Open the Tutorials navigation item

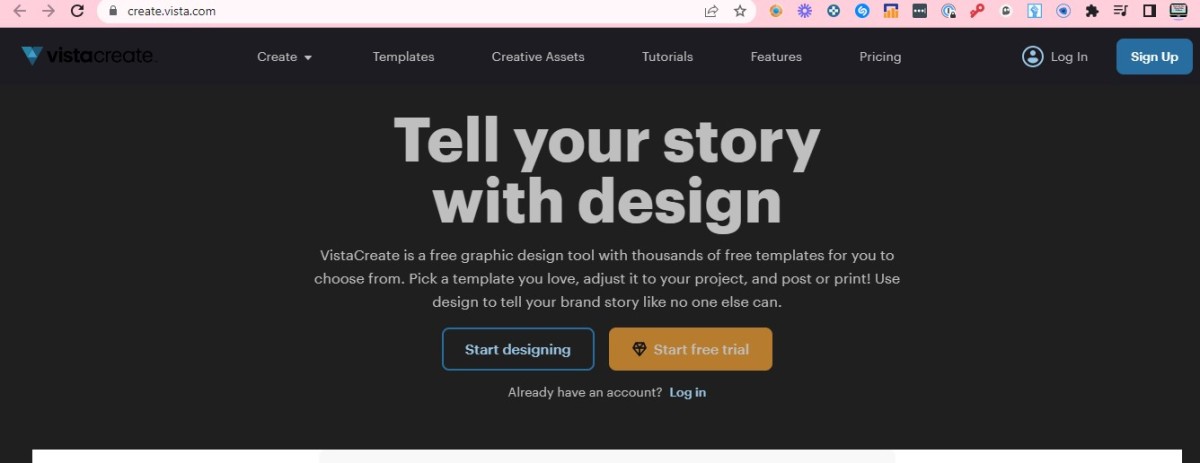click(667, 57)
